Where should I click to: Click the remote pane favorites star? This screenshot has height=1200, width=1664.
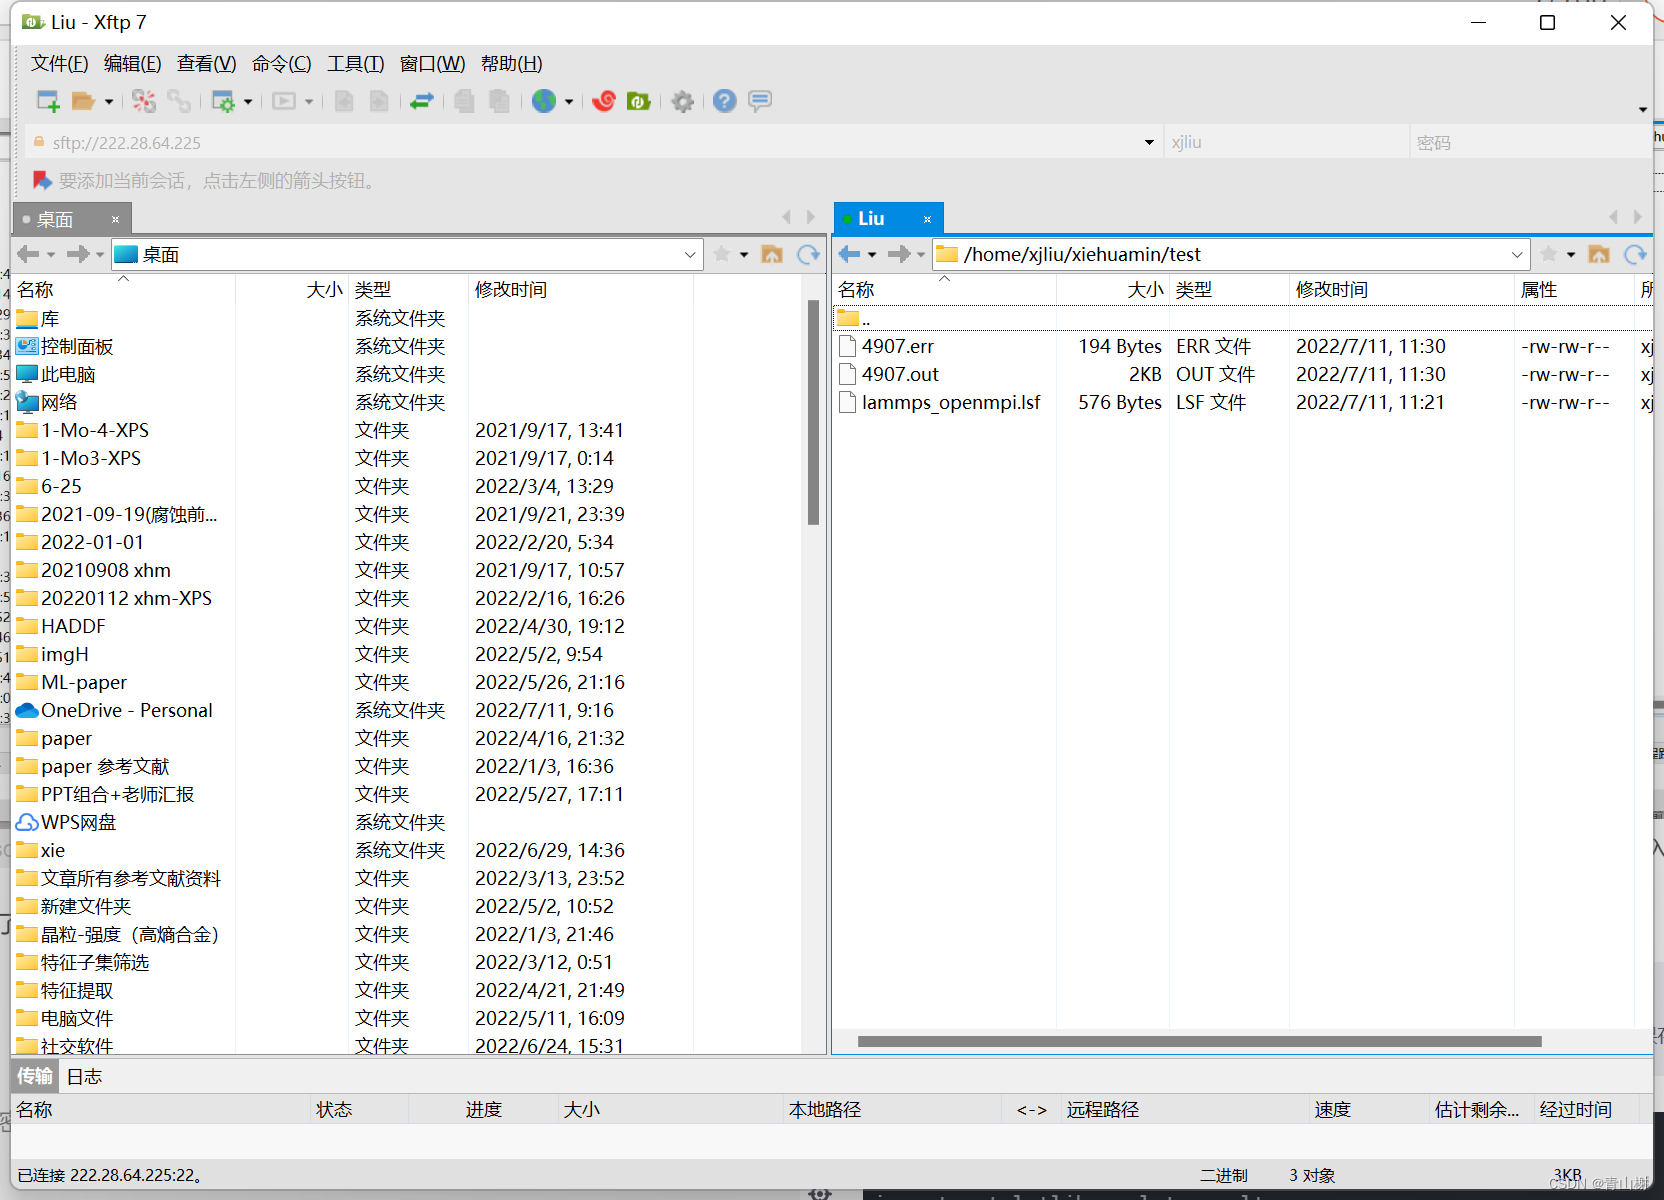click(x=1549, y=255)
